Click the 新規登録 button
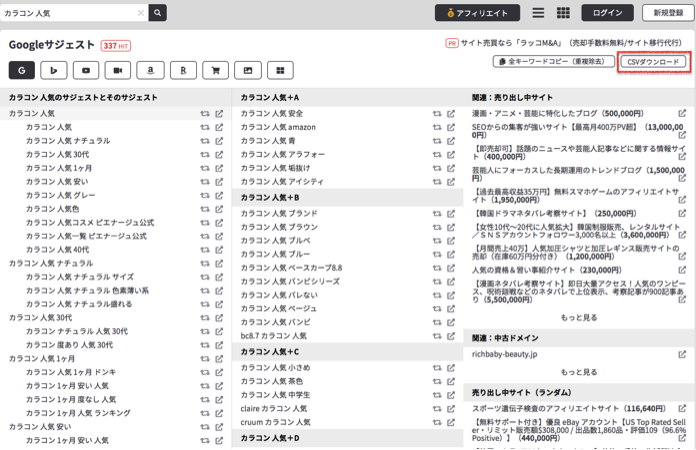This screenshot has width=696, height=450. click(x=668, y=13)
